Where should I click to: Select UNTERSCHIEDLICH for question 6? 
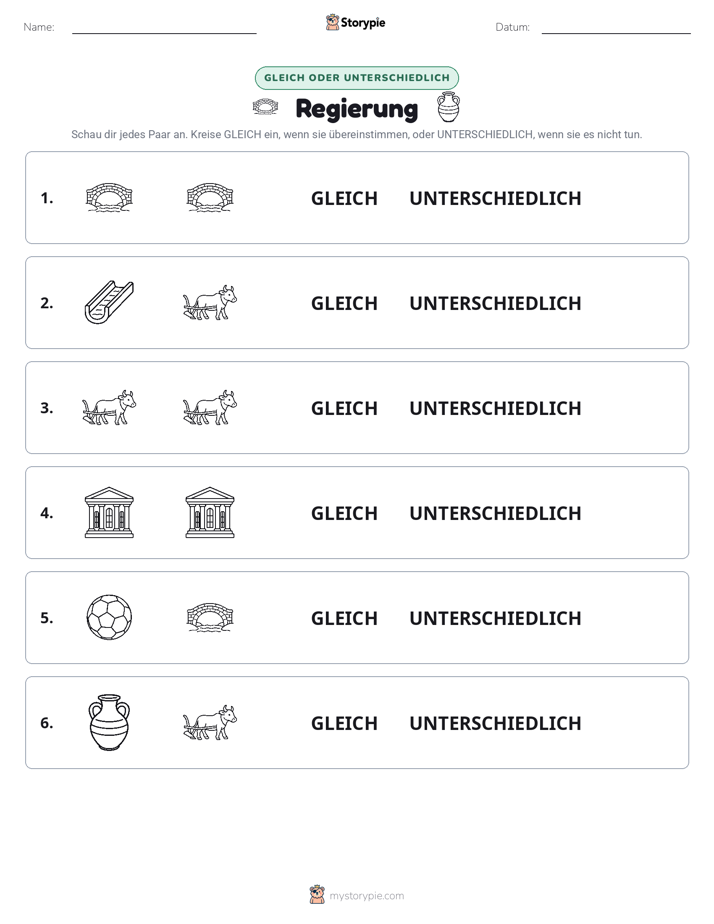pyautogui.click(x=495, y=723)
